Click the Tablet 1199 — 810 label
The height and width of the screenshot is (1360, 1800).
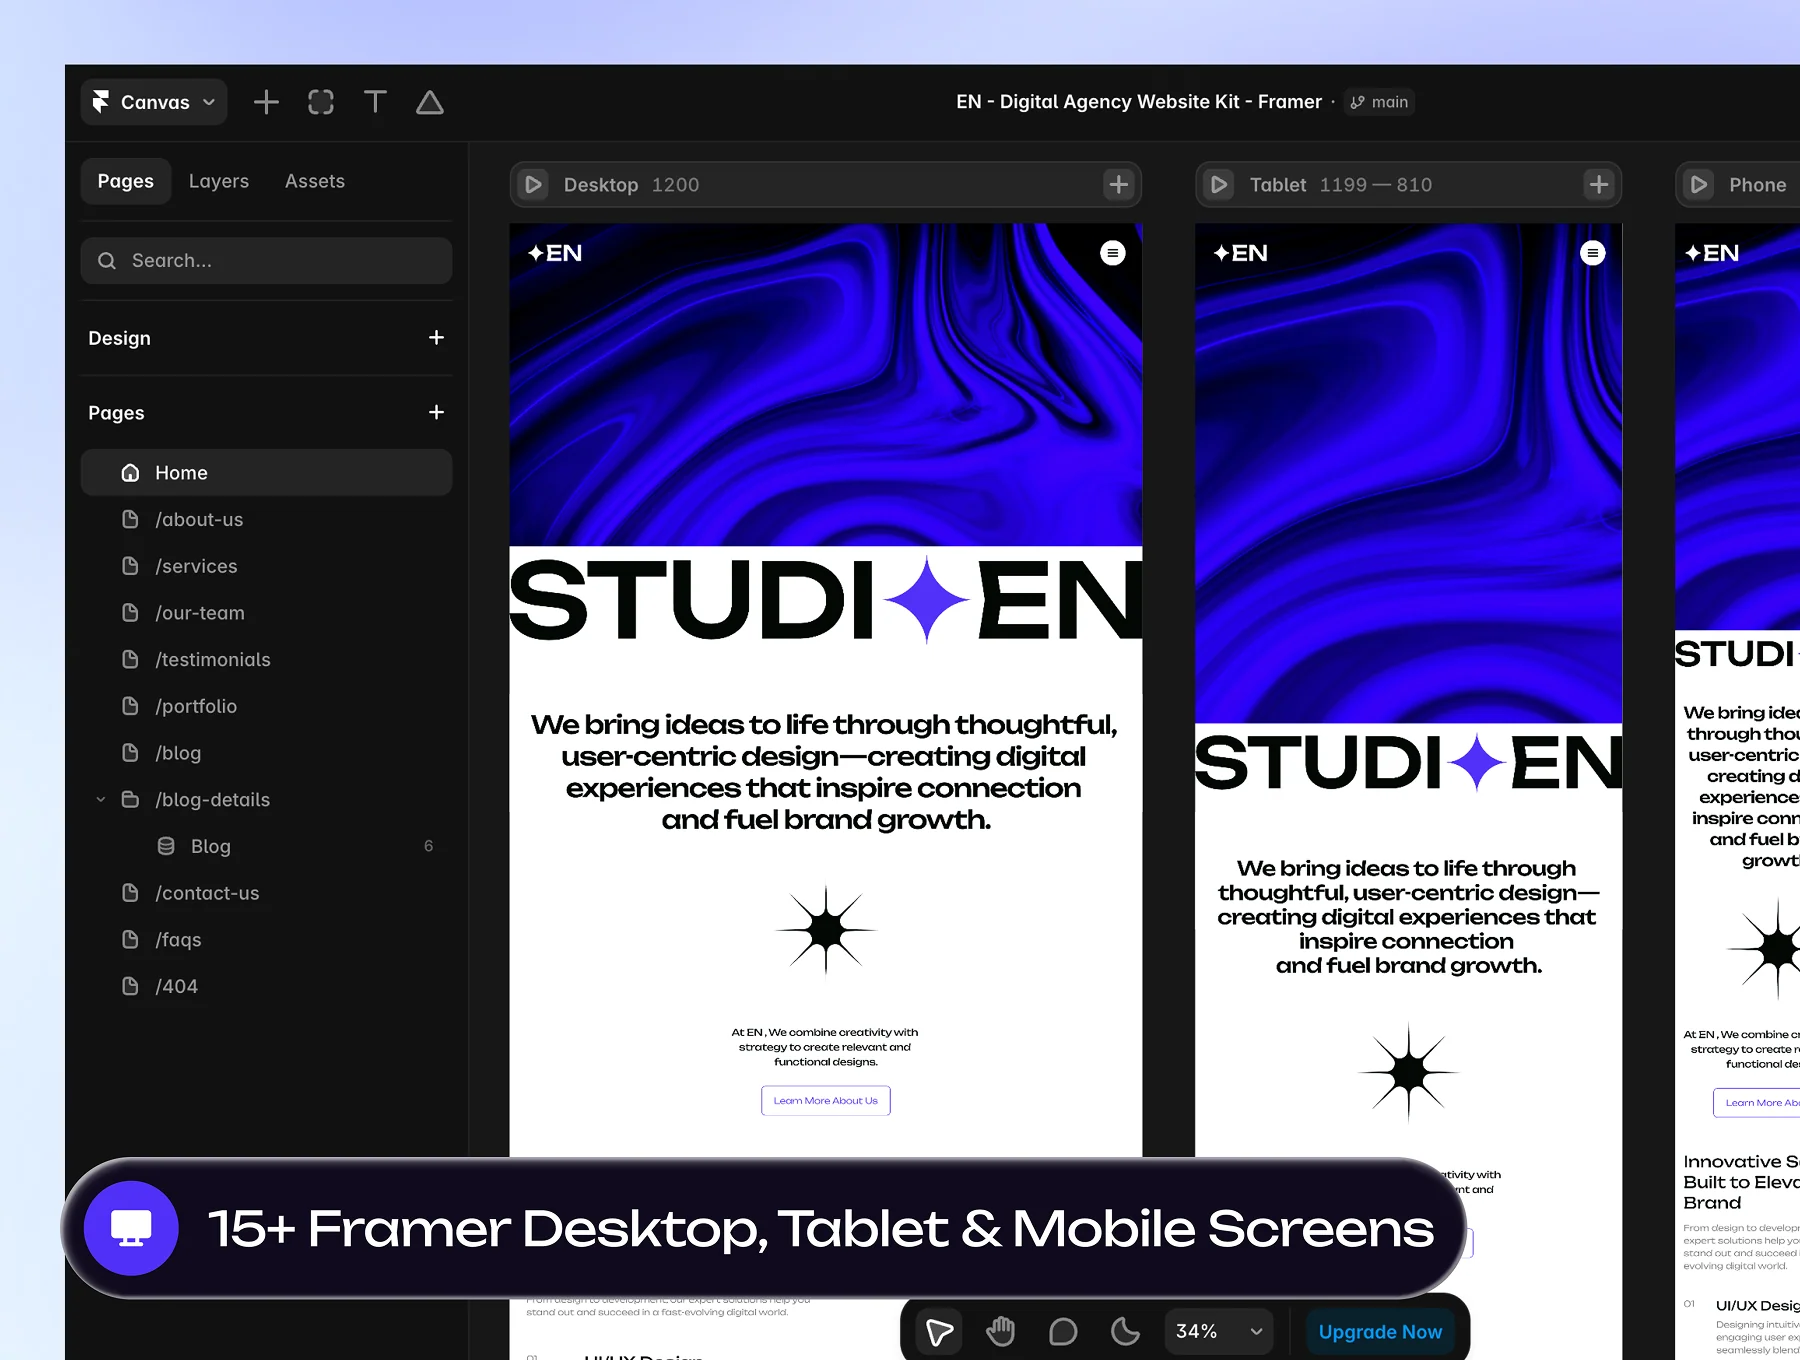click(1341, 185)
